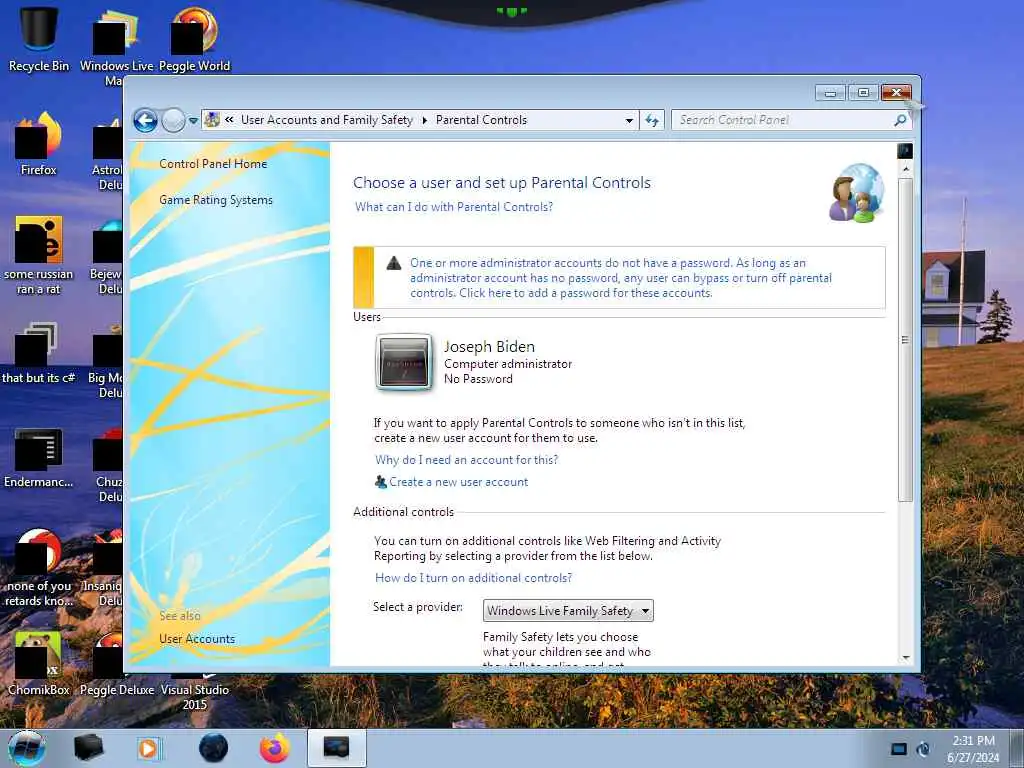Click the Back navigation arrow
The width and height of the screenshot is (1024, 768).
146,120
